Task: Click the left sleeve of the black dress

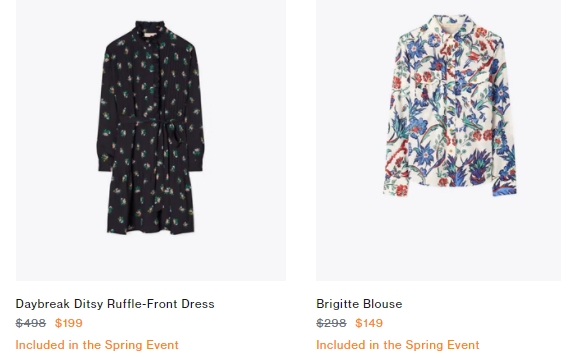Action: click(106, 107)
